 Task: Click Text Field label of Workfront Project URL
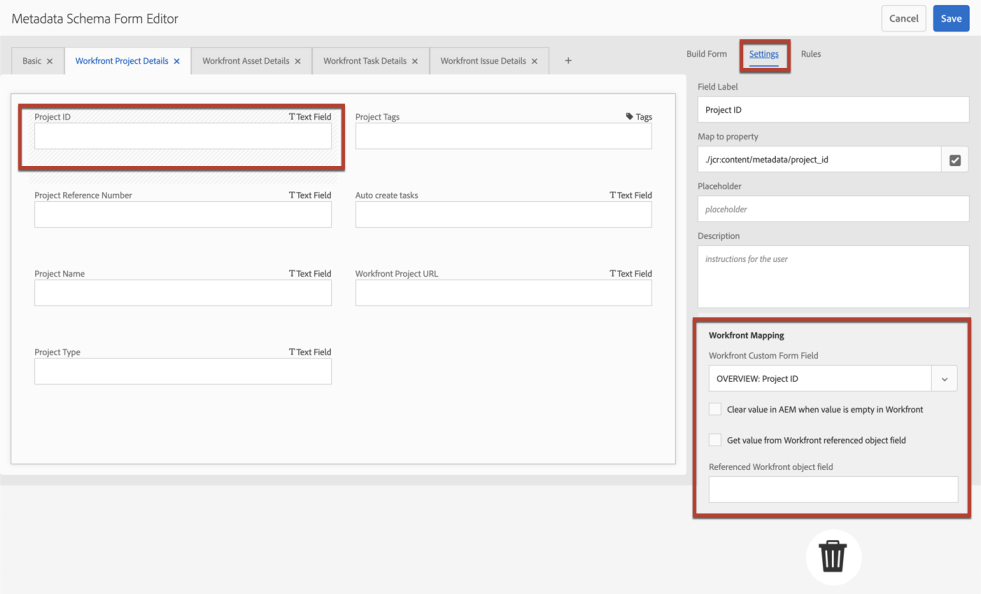(631, 274)
